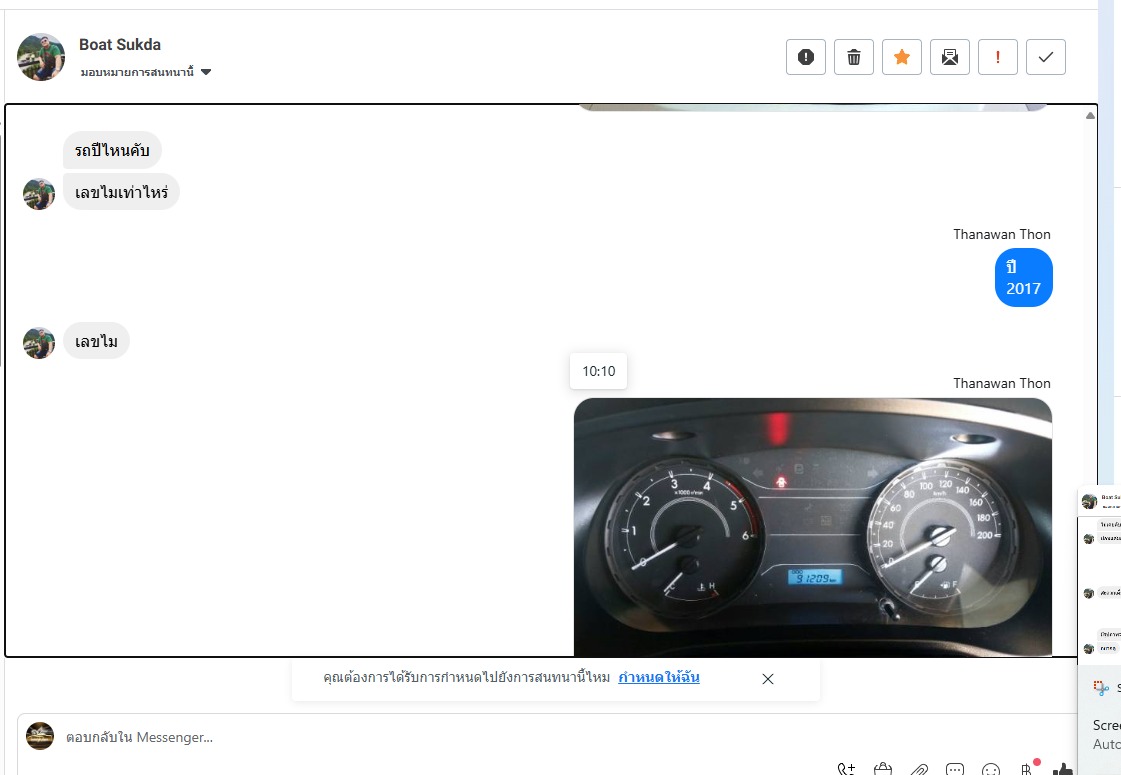
Task: Click the lone เลขไม message bubble
Action: [x=97, y=341]
